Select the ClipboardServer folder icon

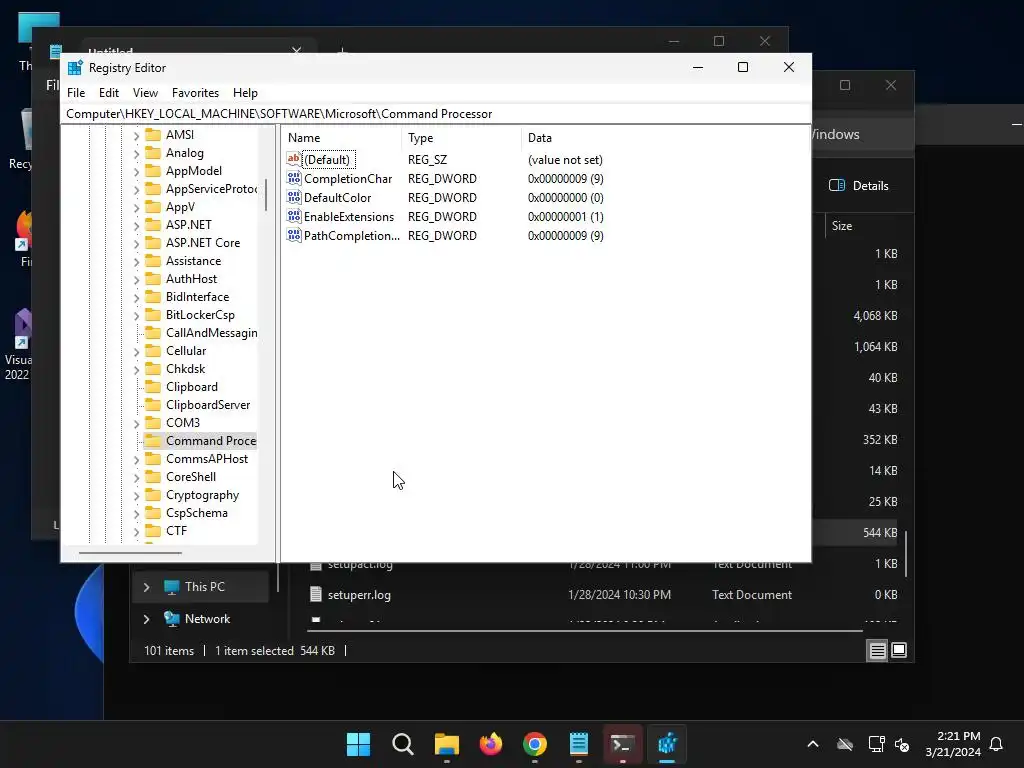(153, 405)
